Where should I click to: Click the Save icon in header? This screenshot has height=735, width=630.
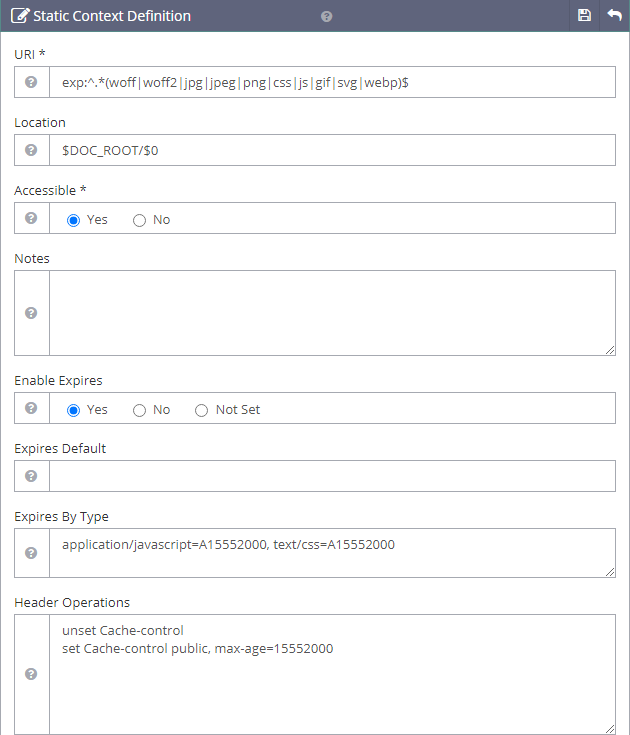[585, 16]
